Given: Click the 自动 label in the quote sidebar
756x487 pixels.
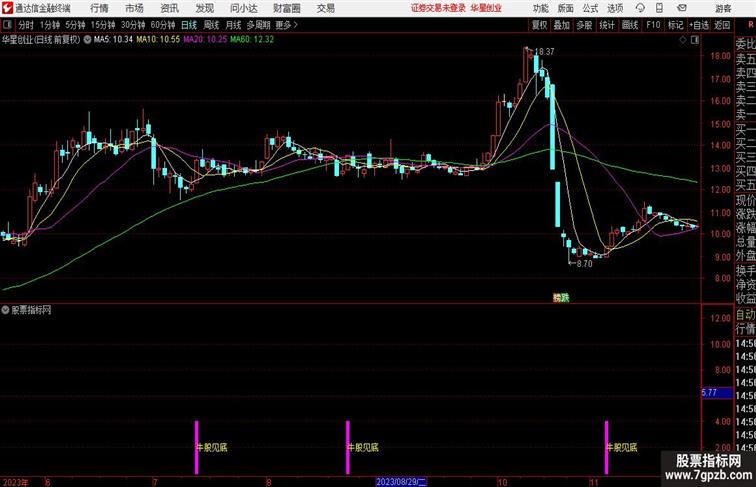Looking at the screenshot, I should tap(745, 315).
